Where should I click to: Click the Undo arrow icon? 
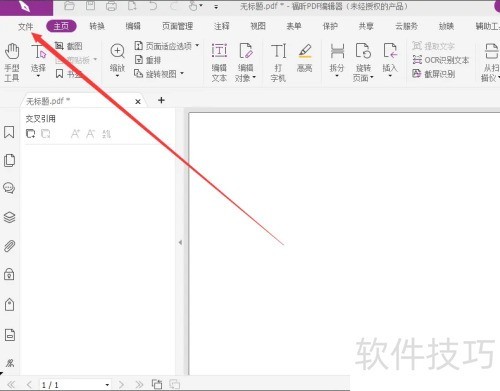(153, 6)
